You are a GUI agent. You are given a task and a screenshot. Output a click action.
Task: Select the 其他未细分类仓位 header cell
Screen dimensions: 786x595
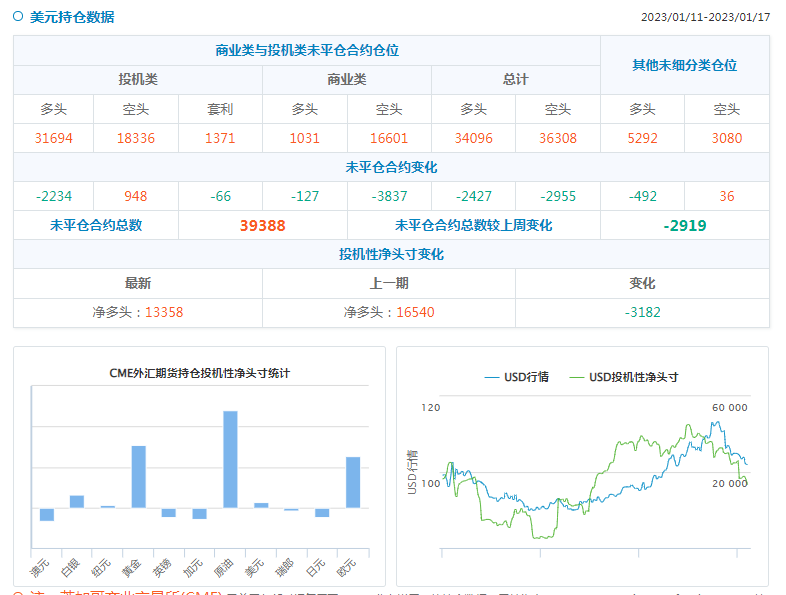(x=684, y=65)
